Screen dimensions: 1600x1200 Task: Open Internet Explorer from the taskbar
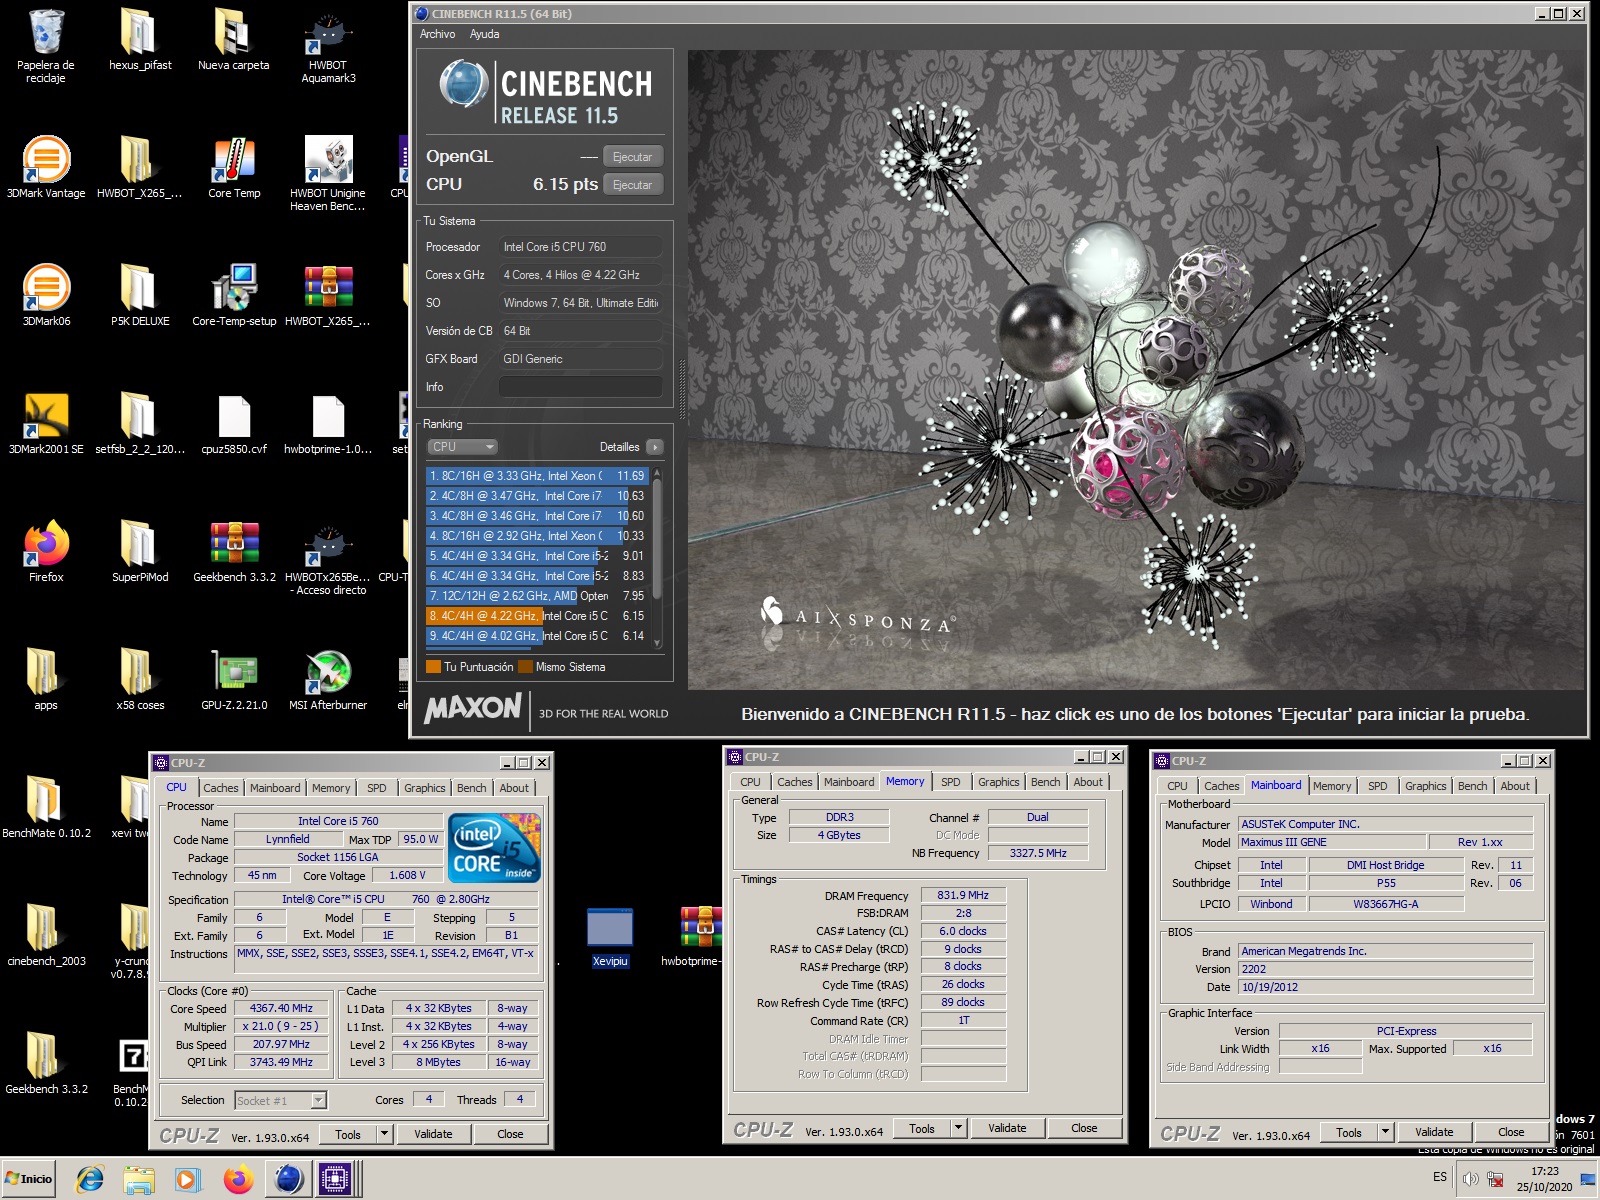[x=90, y=1180]
